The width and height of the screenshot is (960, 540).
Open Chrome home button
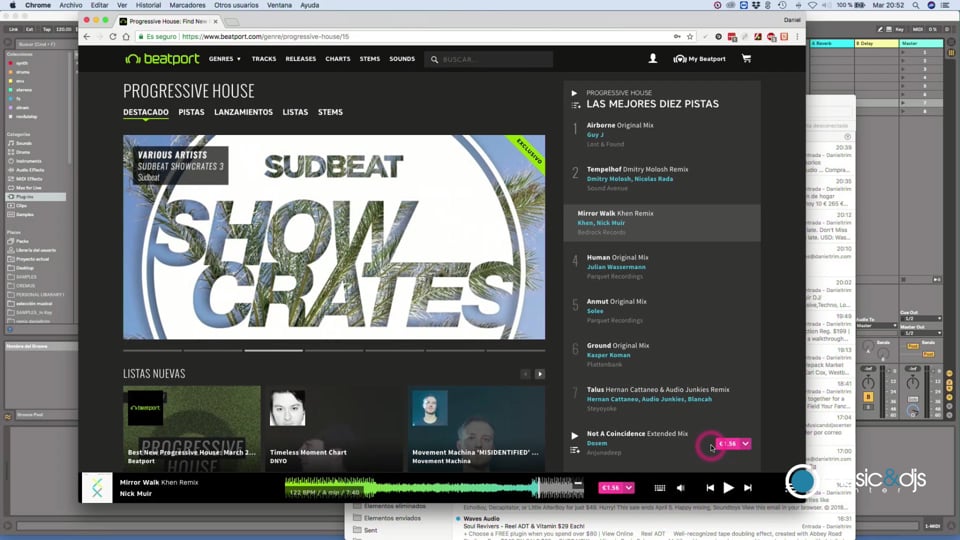tap(126, 37)
